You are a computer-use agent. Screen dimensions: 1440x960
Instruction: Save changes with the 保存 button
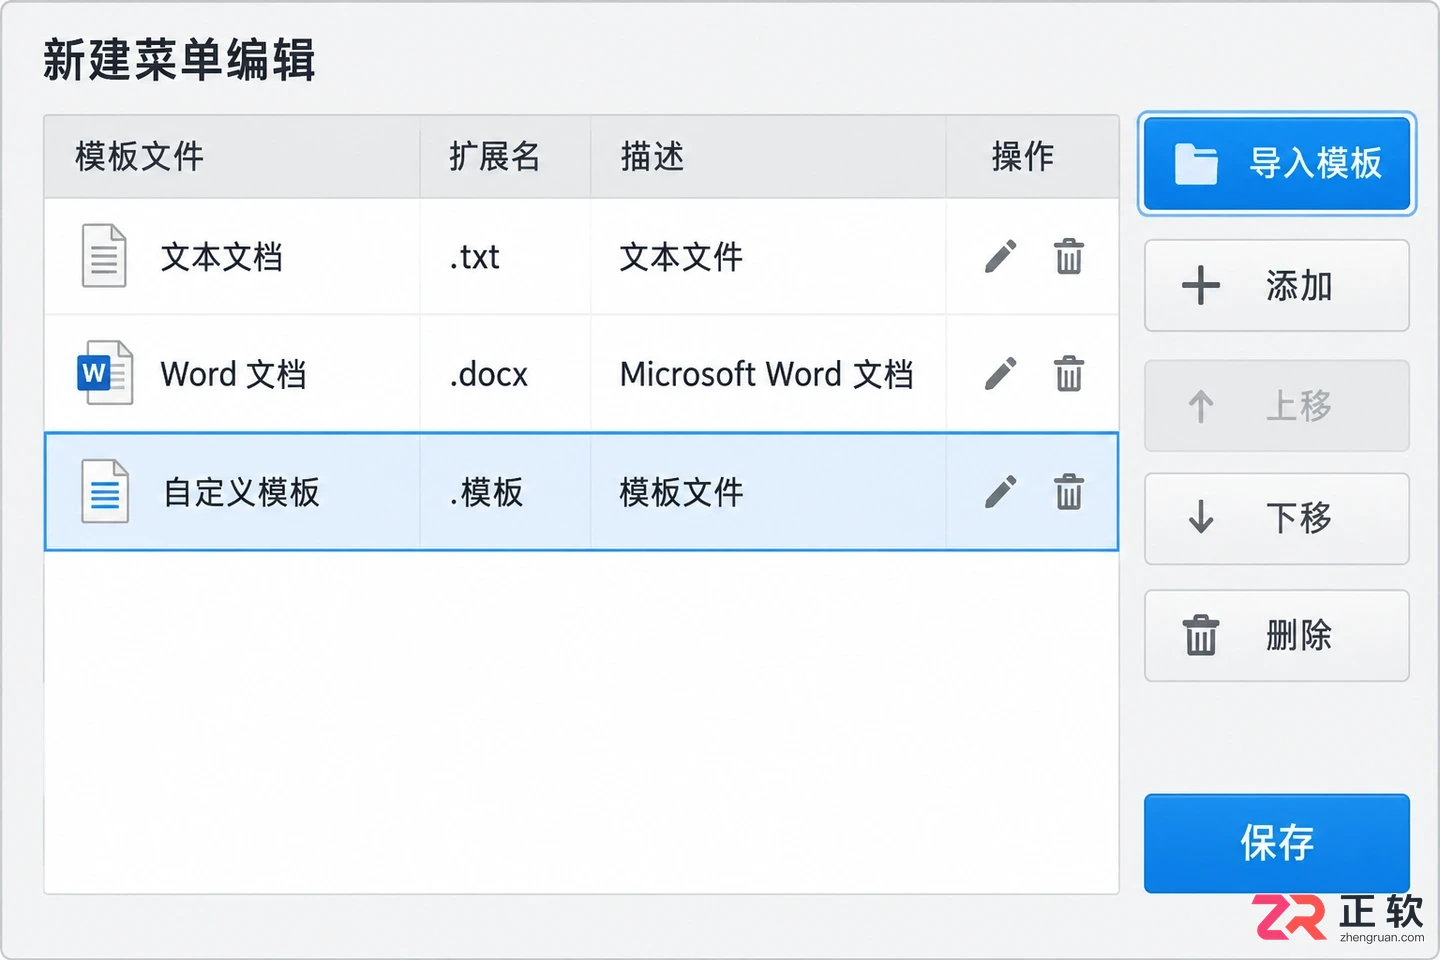coord(1277,843)
